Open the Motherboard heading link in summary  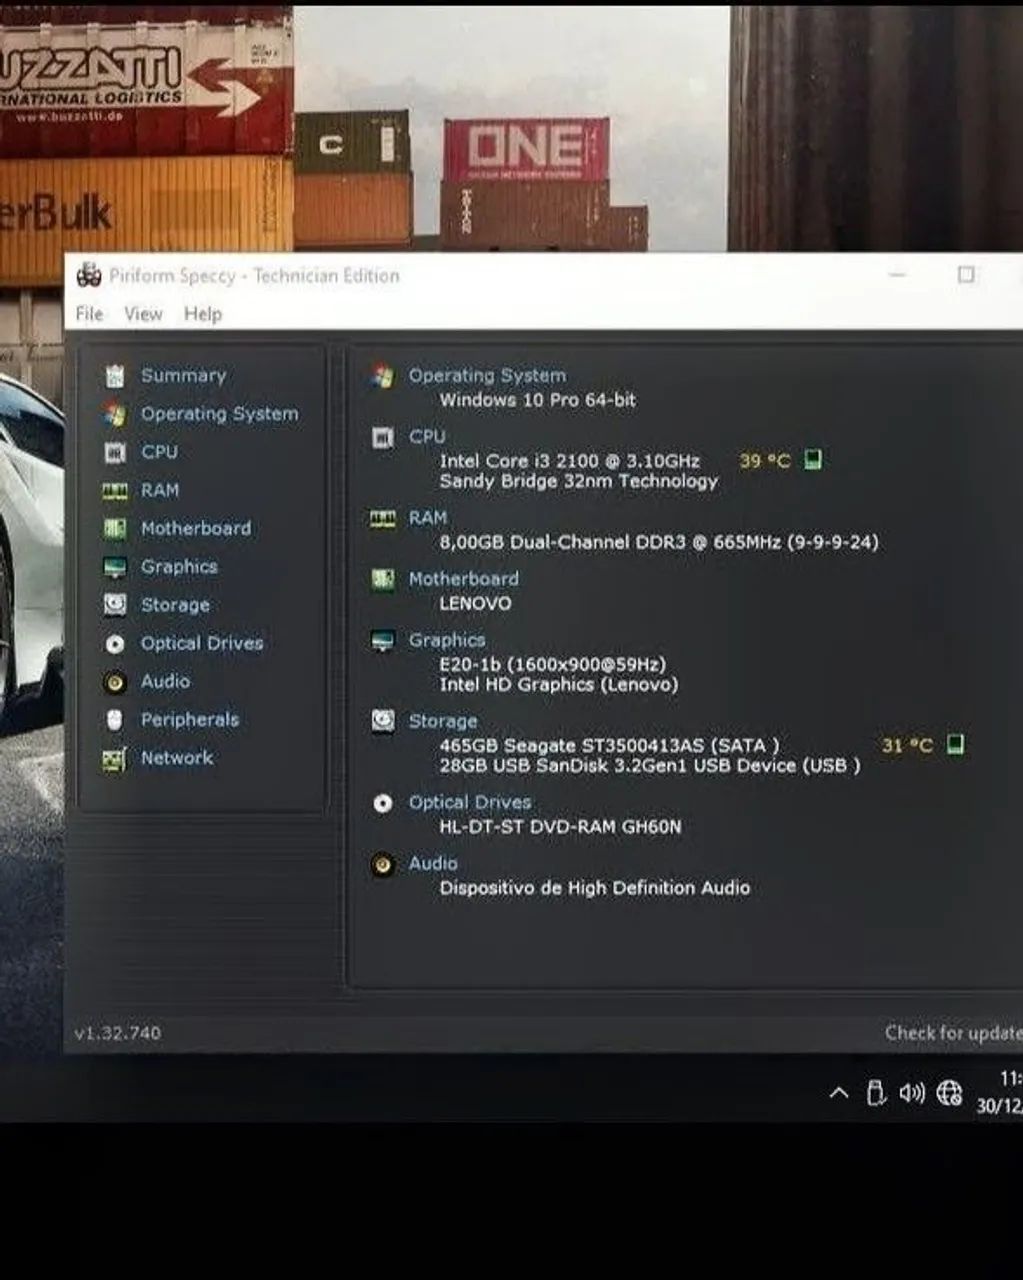tap(463, 578)
